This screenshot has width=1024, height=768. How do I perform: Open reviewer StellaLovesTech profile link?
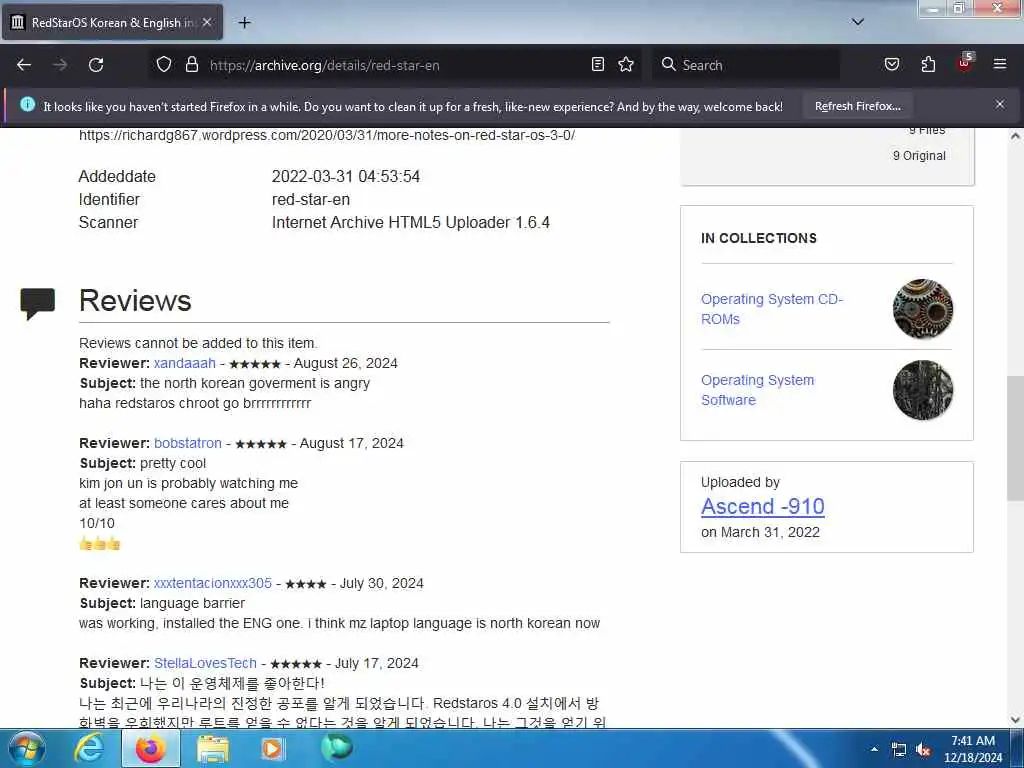point(206,663)
